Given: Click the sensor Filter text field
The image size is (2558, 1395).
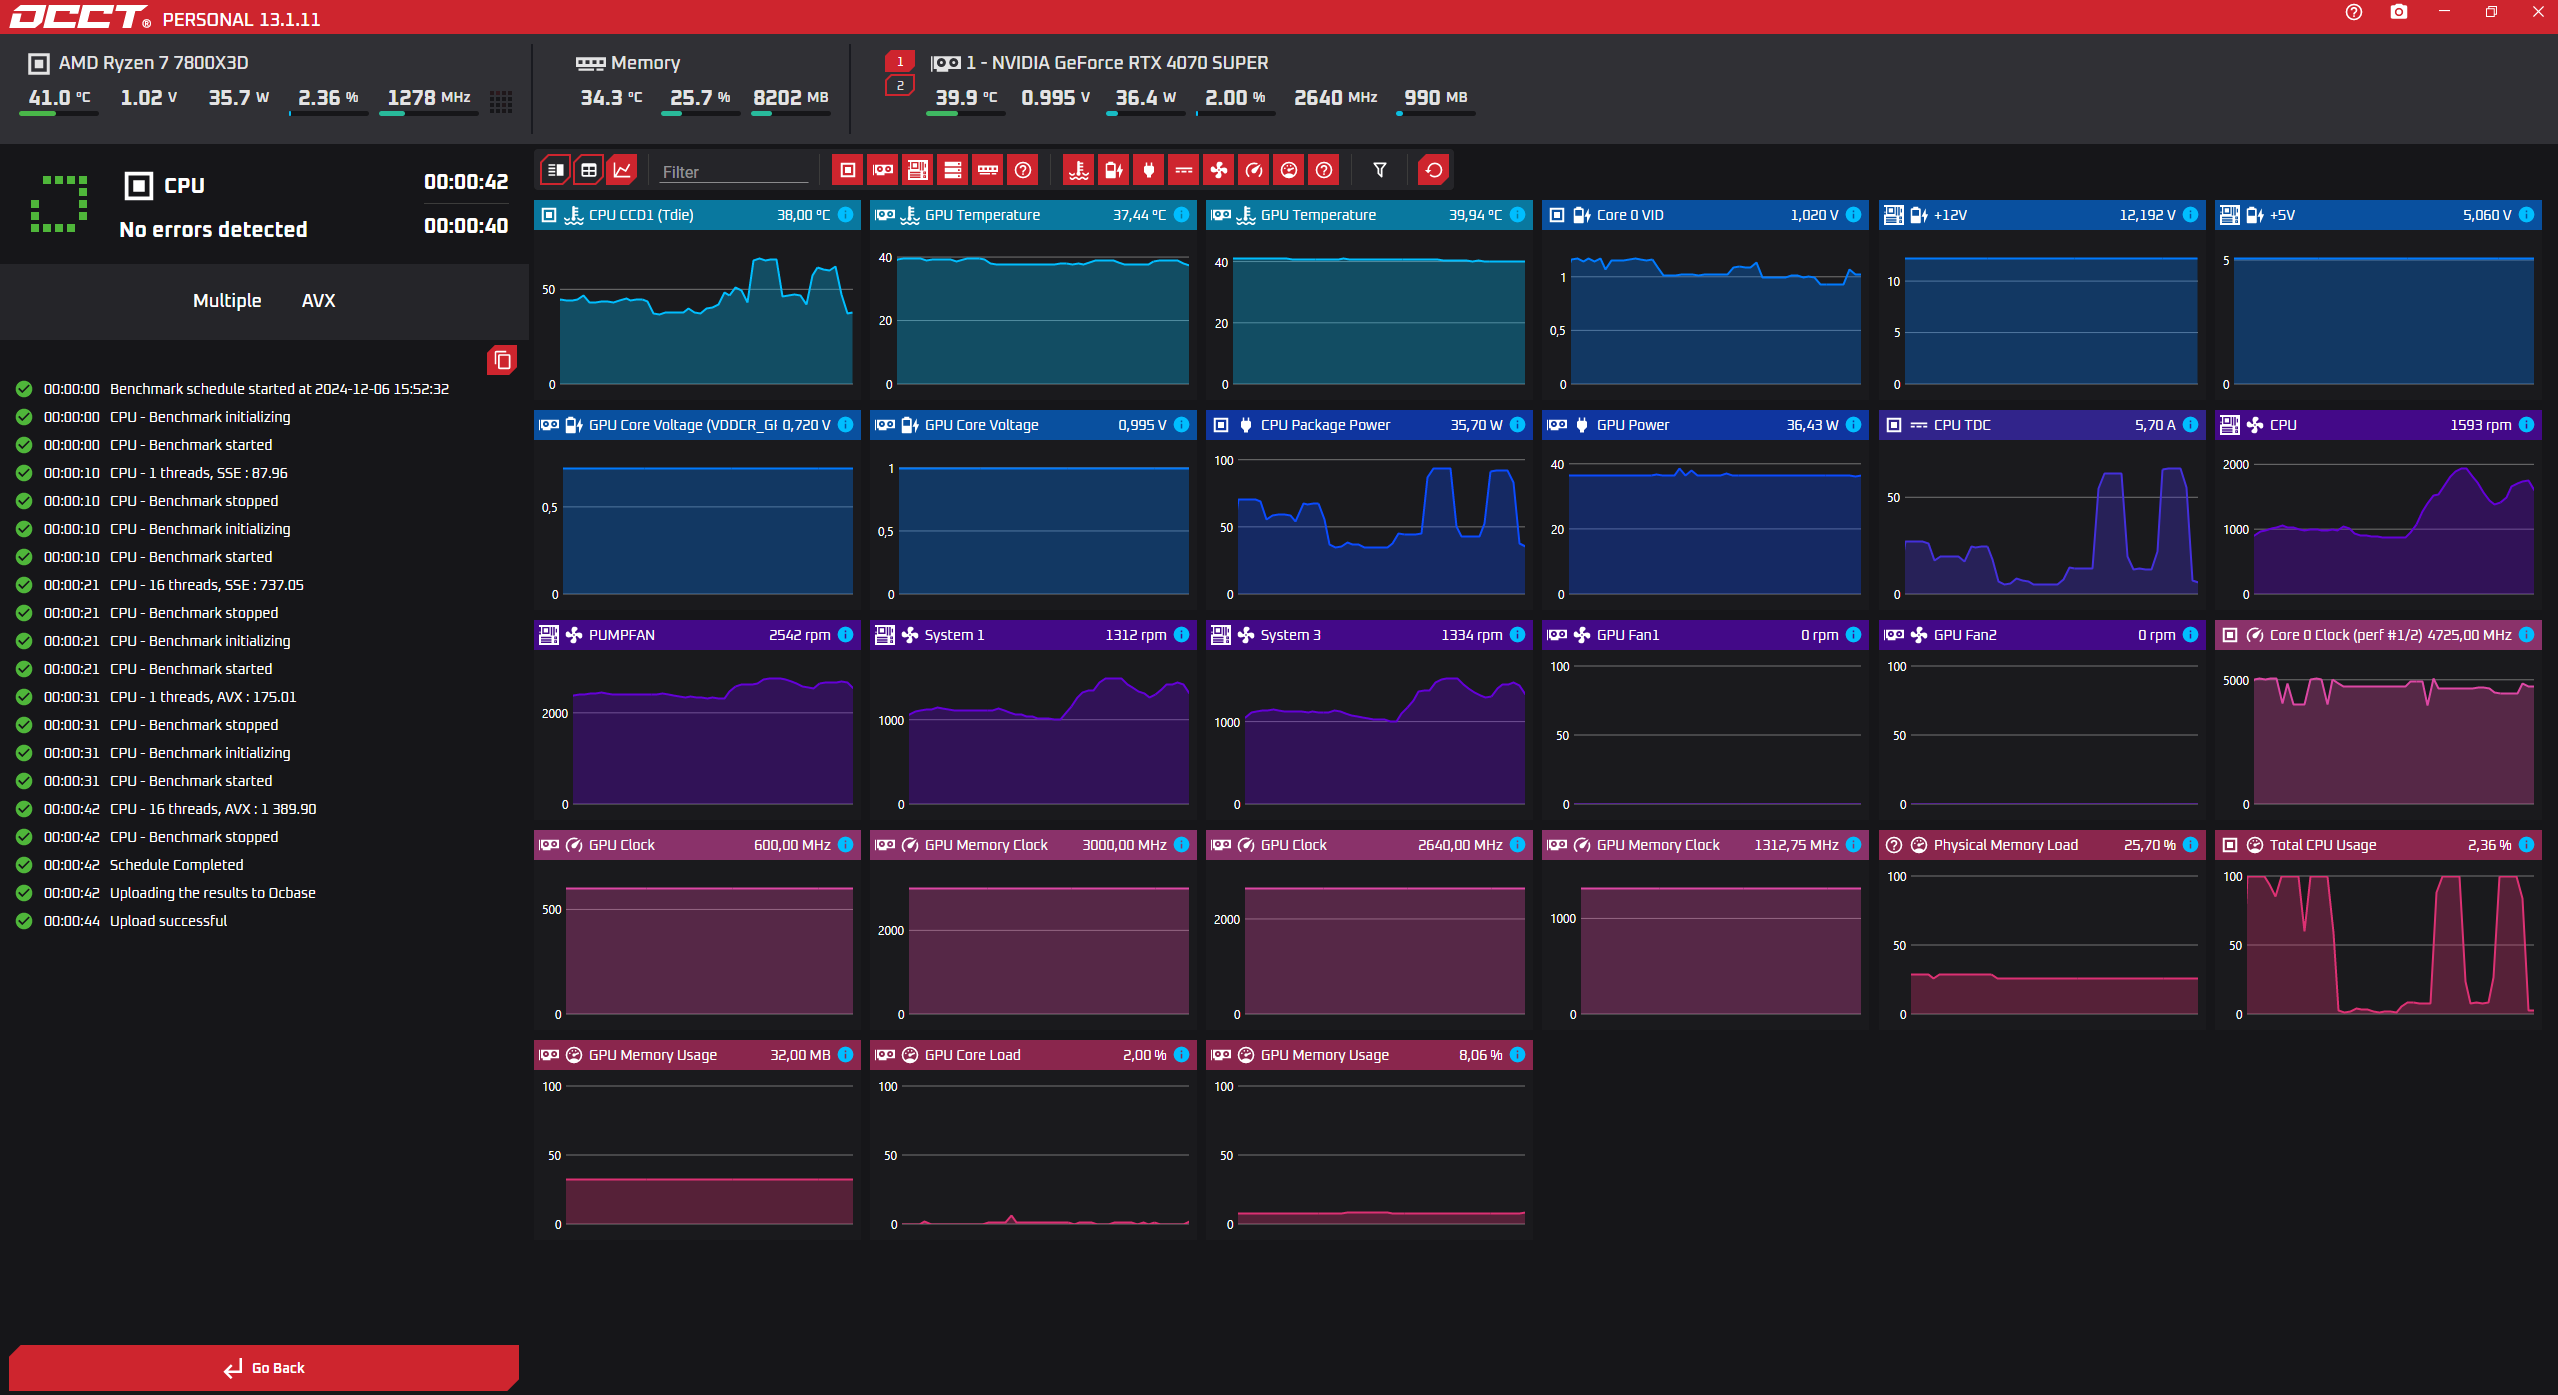Looking at the screenshot, I should pyautogui.click(x=733, y=172).
